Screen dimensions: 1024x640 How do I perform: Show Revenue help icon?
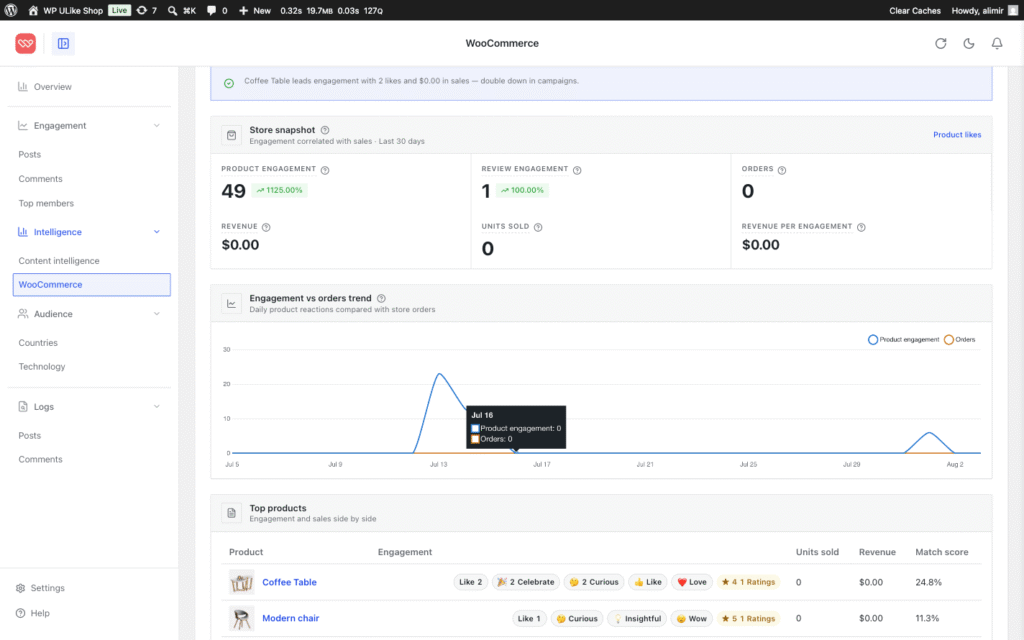tap(266, 227)
